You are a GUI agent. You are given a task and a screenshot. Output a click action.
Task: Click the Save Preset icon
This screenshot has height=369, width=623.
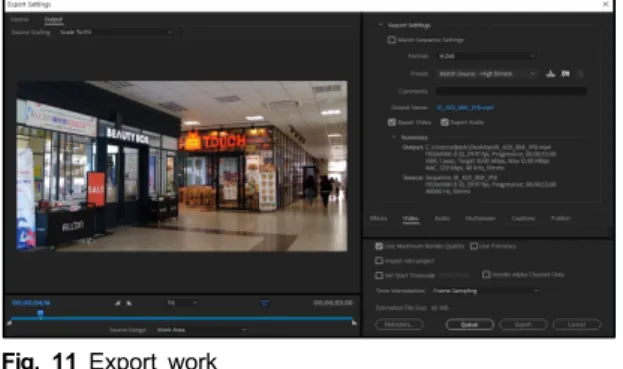pos(550,73)
